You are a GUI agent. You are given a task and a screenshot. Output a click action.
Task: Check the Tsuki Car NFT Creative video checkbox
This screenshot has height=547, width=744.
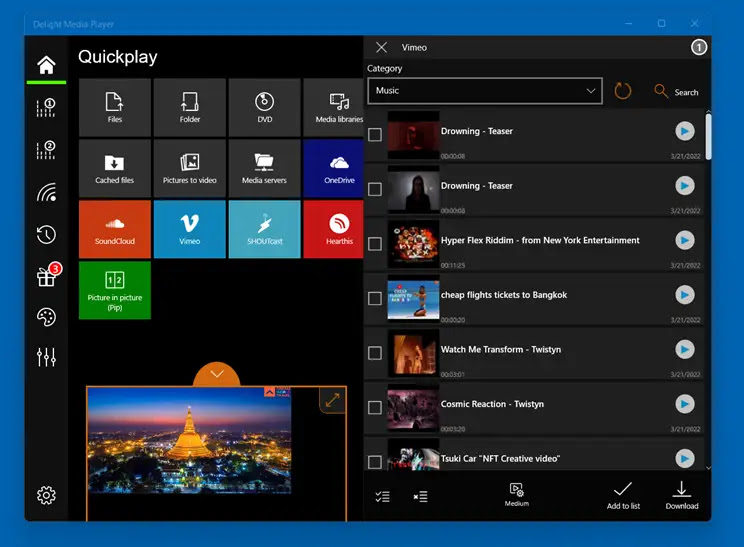(x=375, y=462)
